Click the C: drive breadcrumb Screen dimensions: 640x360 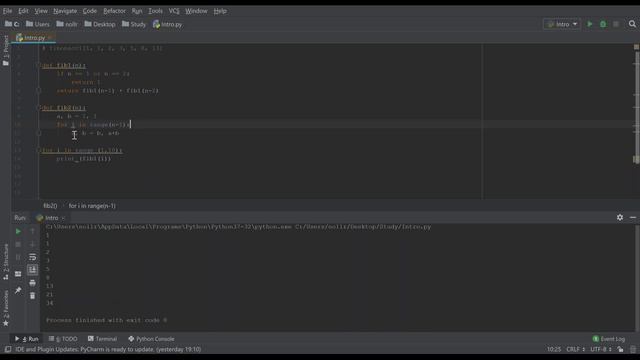[x=12, y=24]
